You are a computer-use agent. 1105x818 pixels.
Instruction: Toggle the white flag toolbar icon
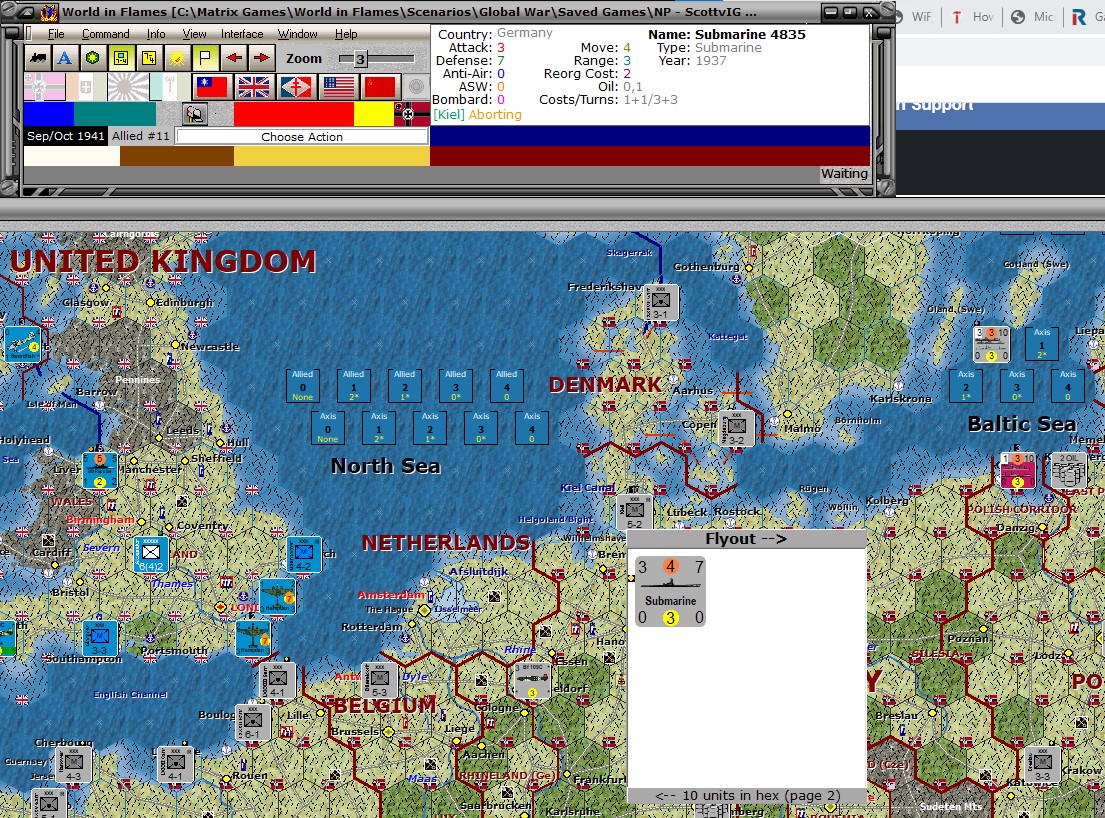[x=205, y=58]
